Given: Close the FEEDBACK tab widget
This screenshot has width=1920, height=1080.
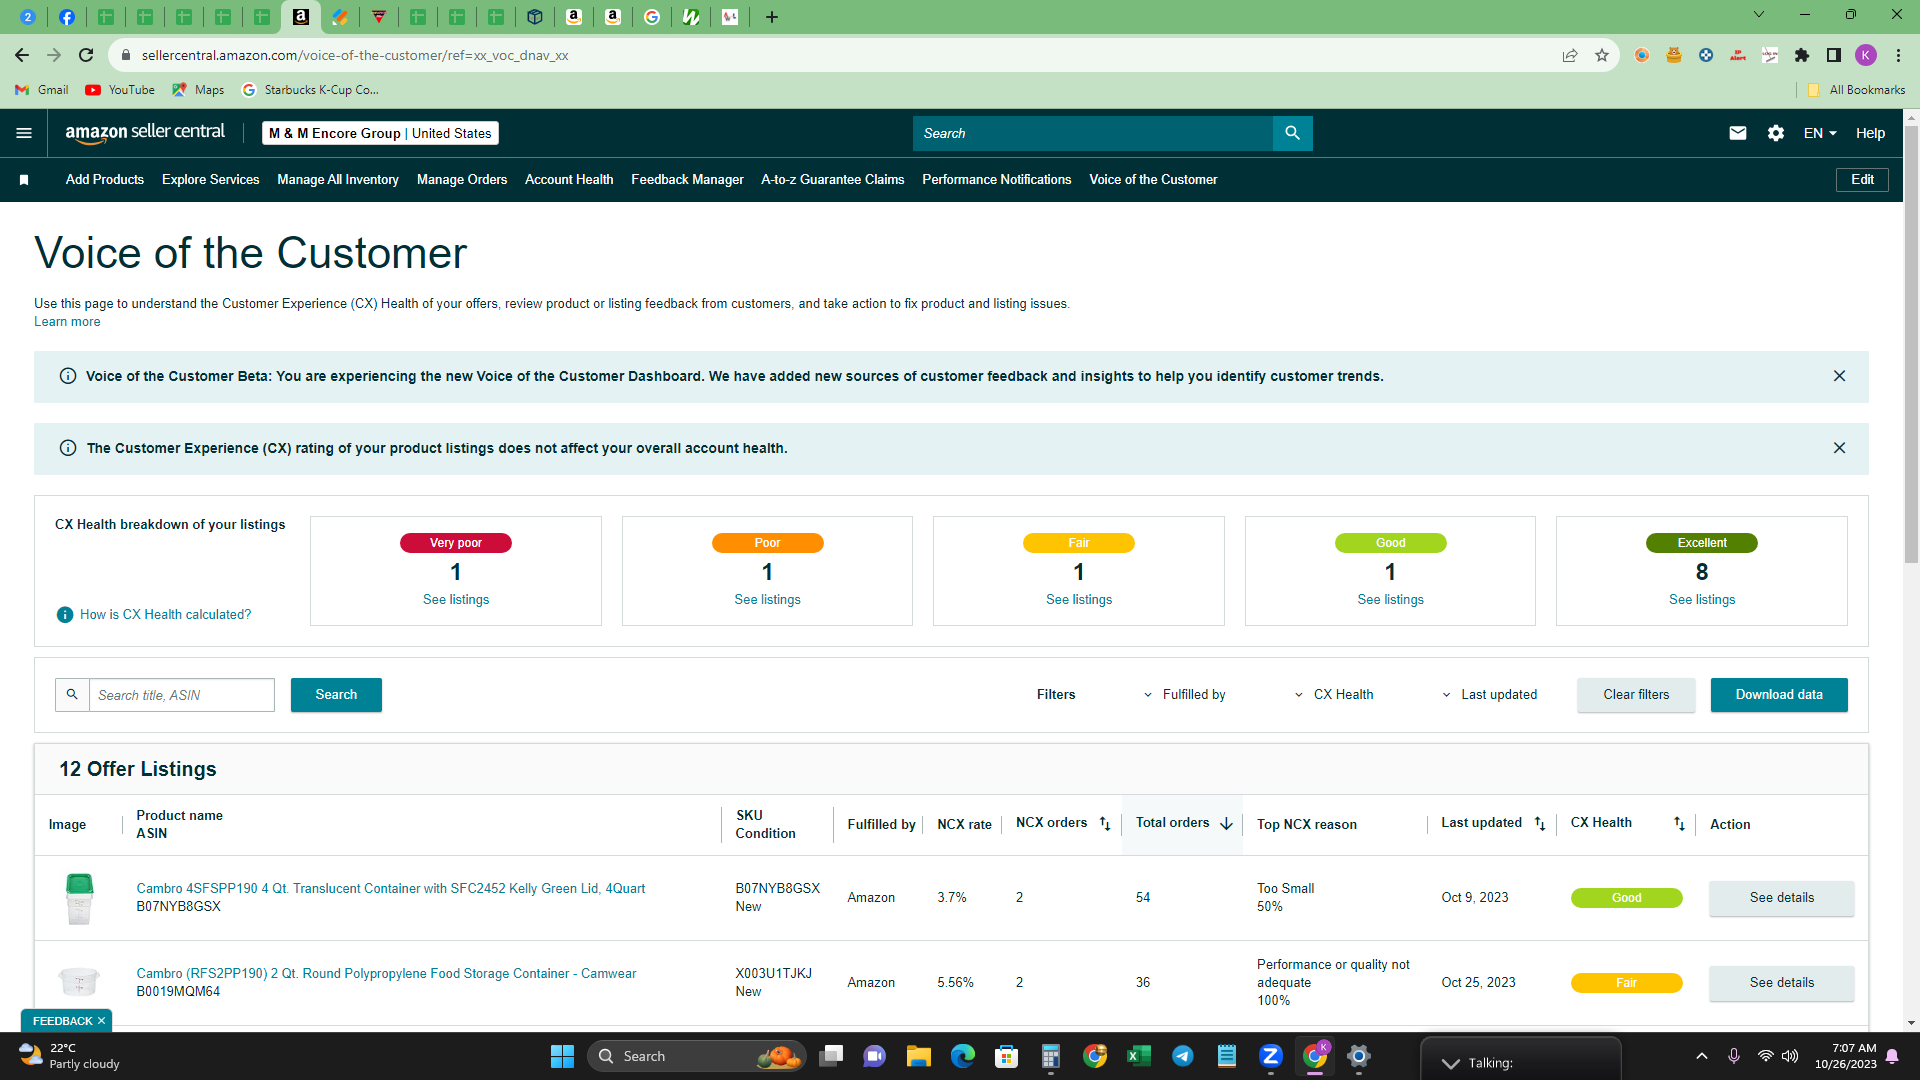Looking at the screenshot, I should (101, 1021).
